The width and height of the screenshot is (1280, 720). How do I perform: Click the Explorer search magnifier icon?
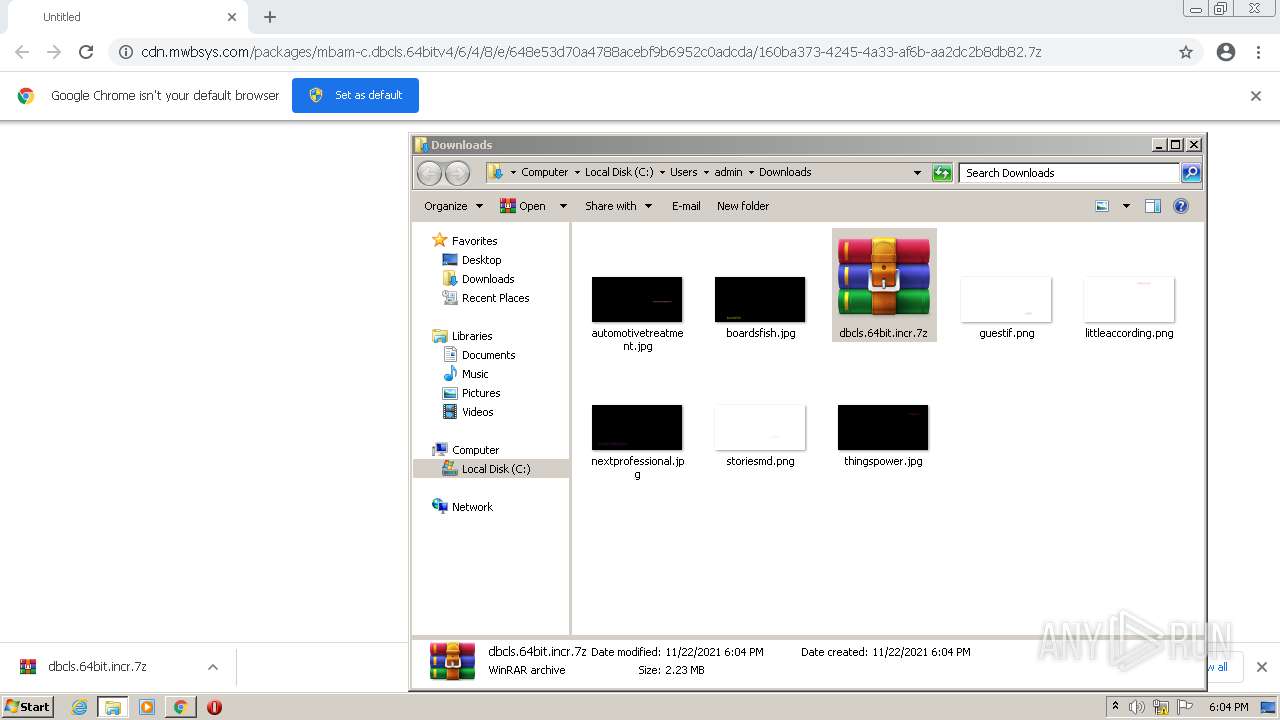tap(1191, 173)
